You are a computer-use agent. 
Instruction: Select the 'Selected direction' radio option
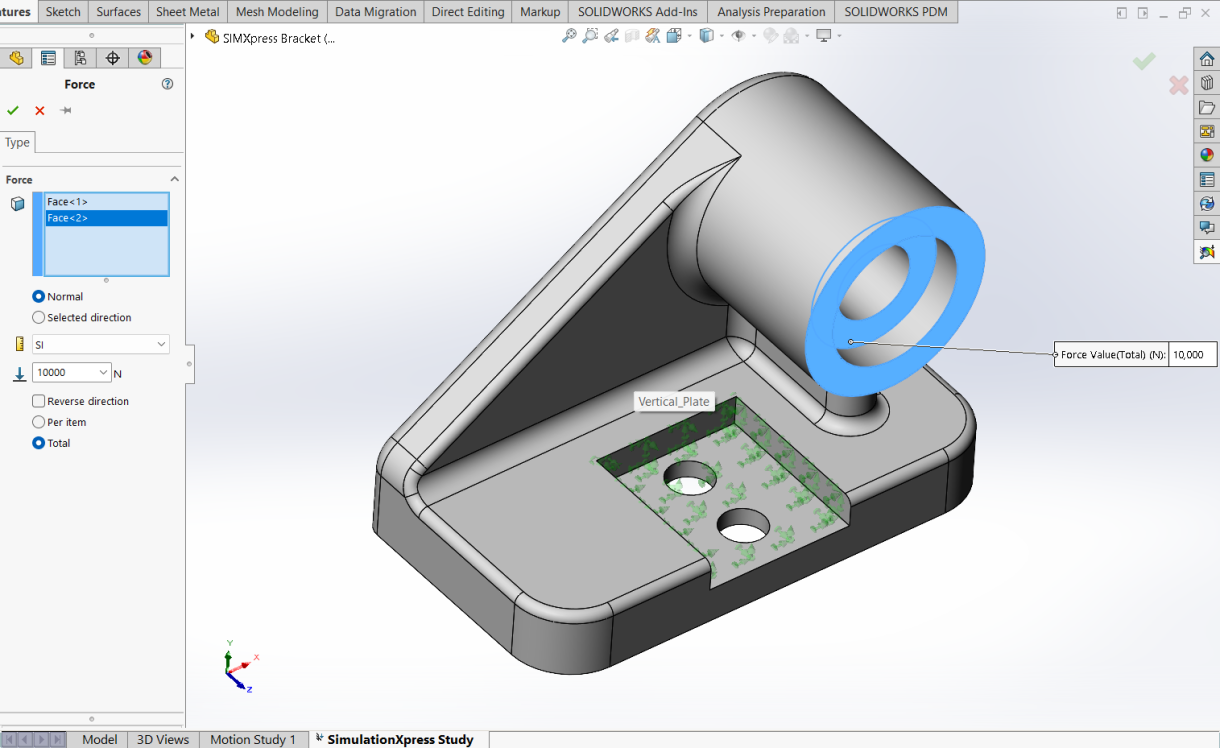click(x=39, y=317)
